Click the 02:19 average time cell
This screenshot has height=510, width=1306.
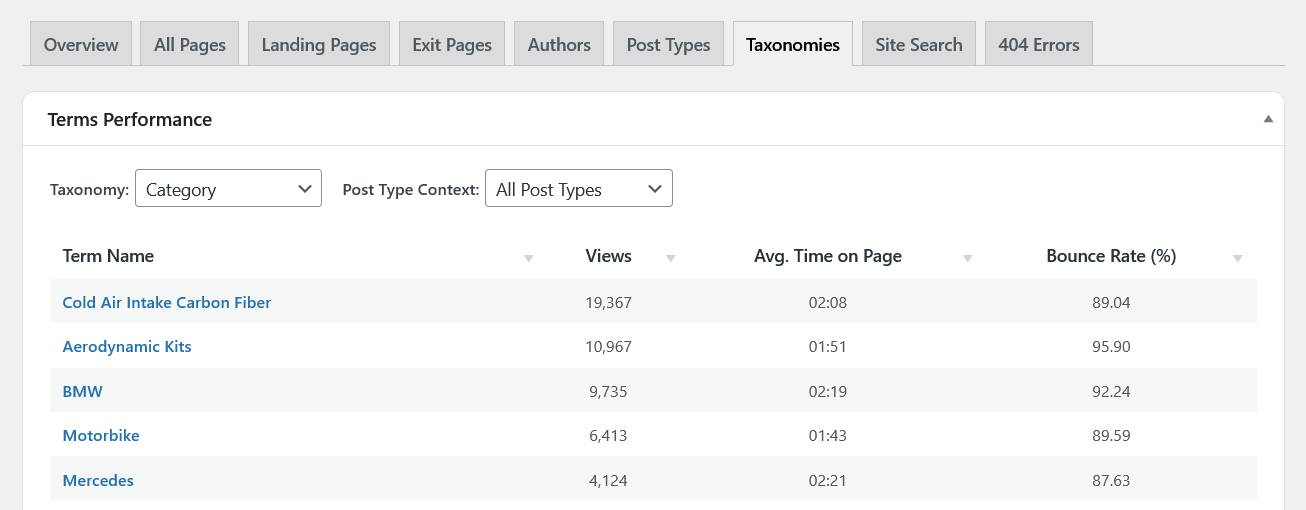pyautogui.click(x=828, y=391)
